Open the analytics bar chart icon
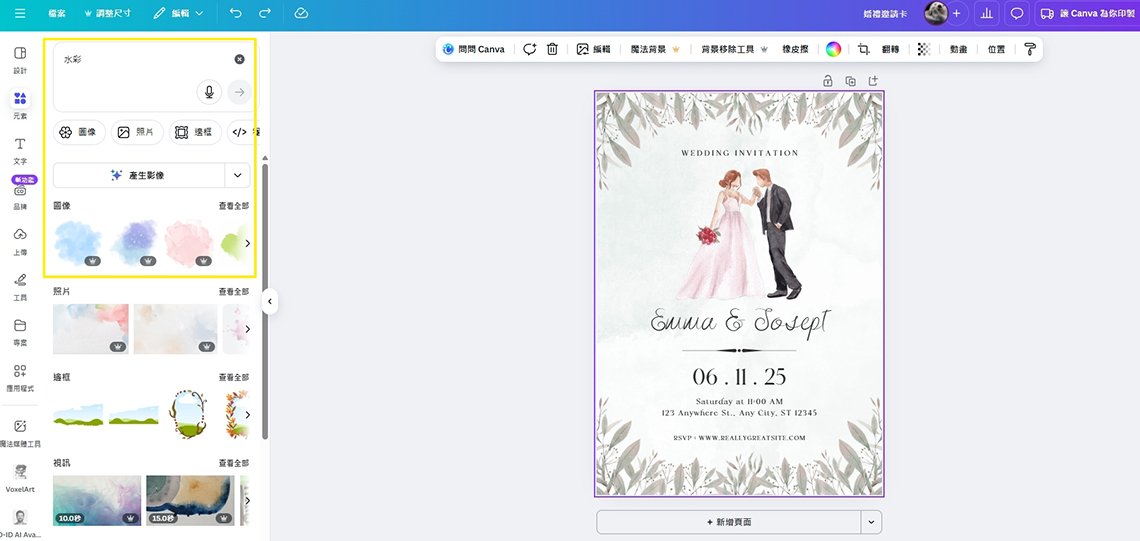The height and width of the screenshot is (541, 1140). click(986, 13)
